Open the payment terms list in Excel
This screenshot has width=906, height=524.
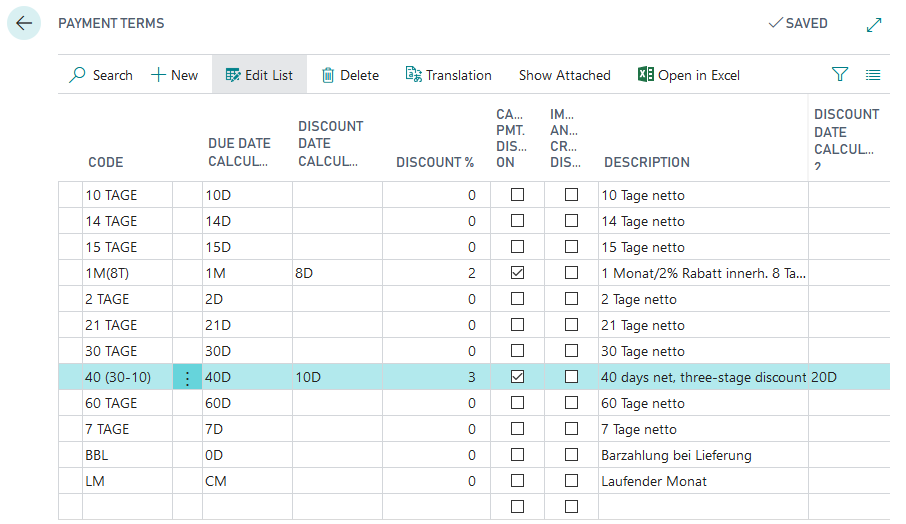coord(688,75)
